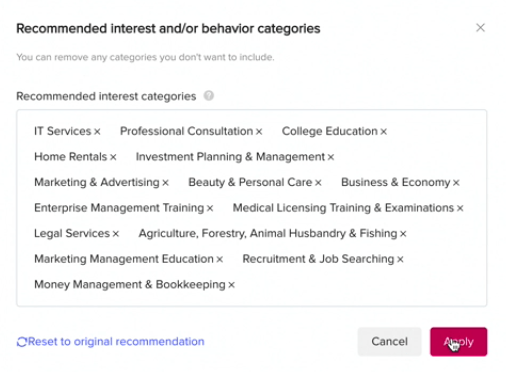
Task: Apply the recommended categories
Action: tap(458, 341)
